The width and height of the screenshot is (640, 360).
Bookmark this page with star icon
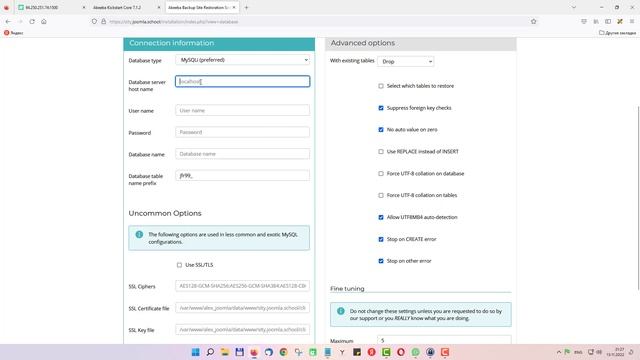click(x=533, y=22)
